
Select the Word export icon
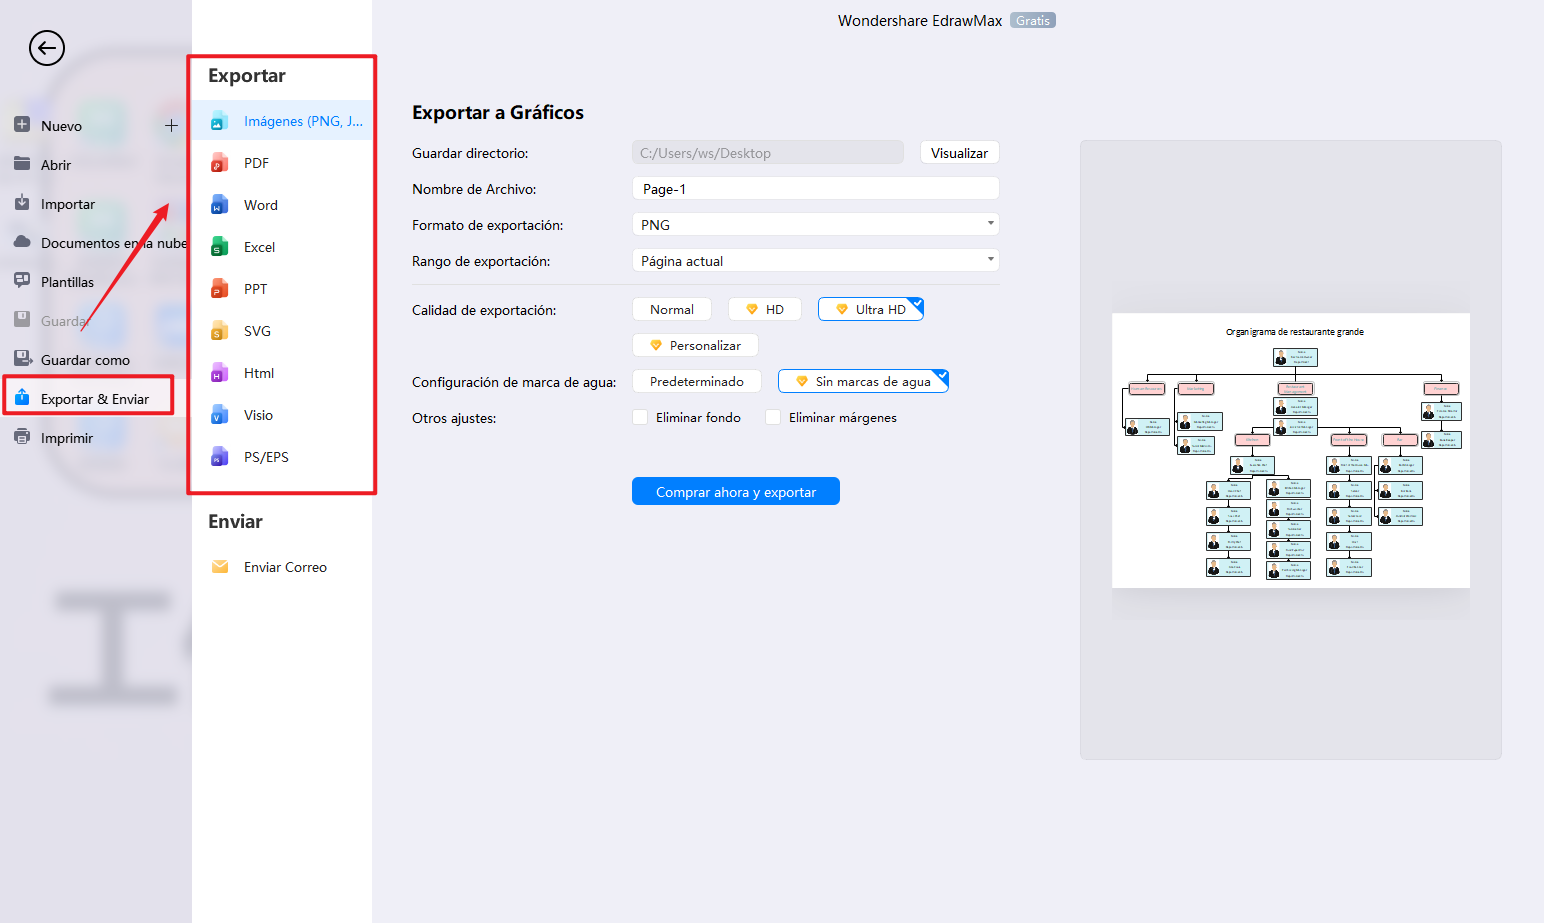pyautogui.click(x=220, y=205)
